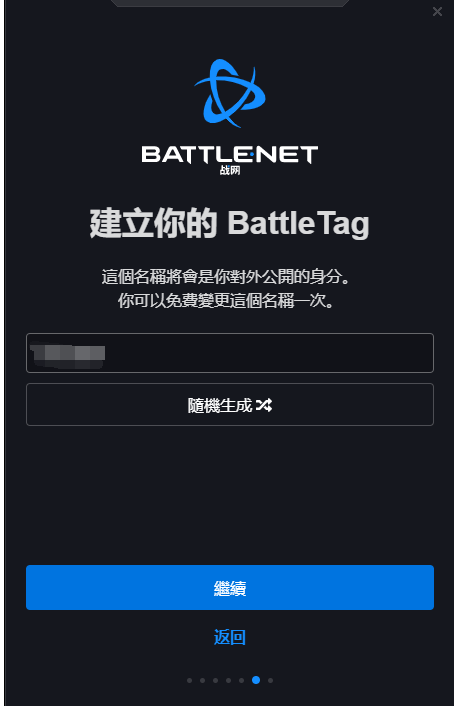Select the third pagination dot

point(215,680)
